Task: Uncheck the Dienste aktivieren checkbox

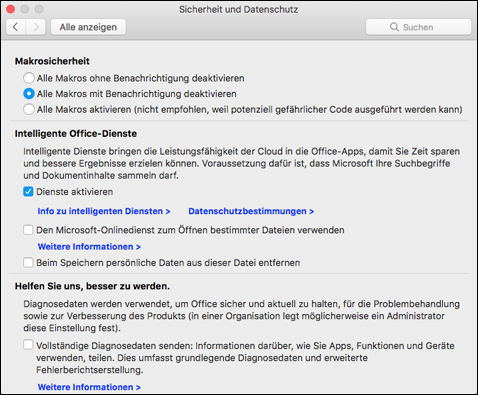Action: 28,192
